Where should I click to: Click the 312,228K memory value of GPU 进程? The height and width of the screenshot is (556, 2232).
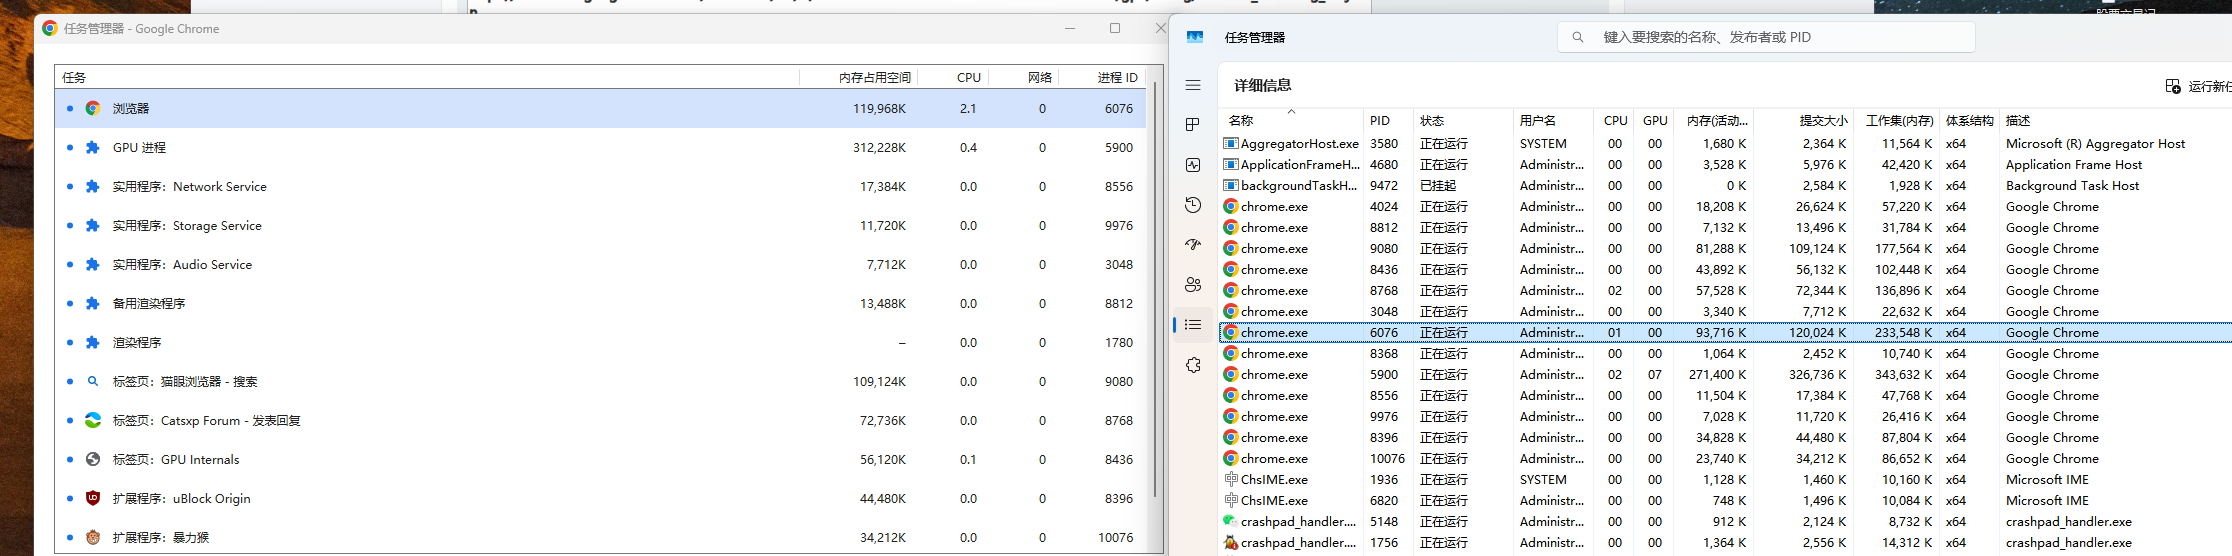[x=879, y=147]
